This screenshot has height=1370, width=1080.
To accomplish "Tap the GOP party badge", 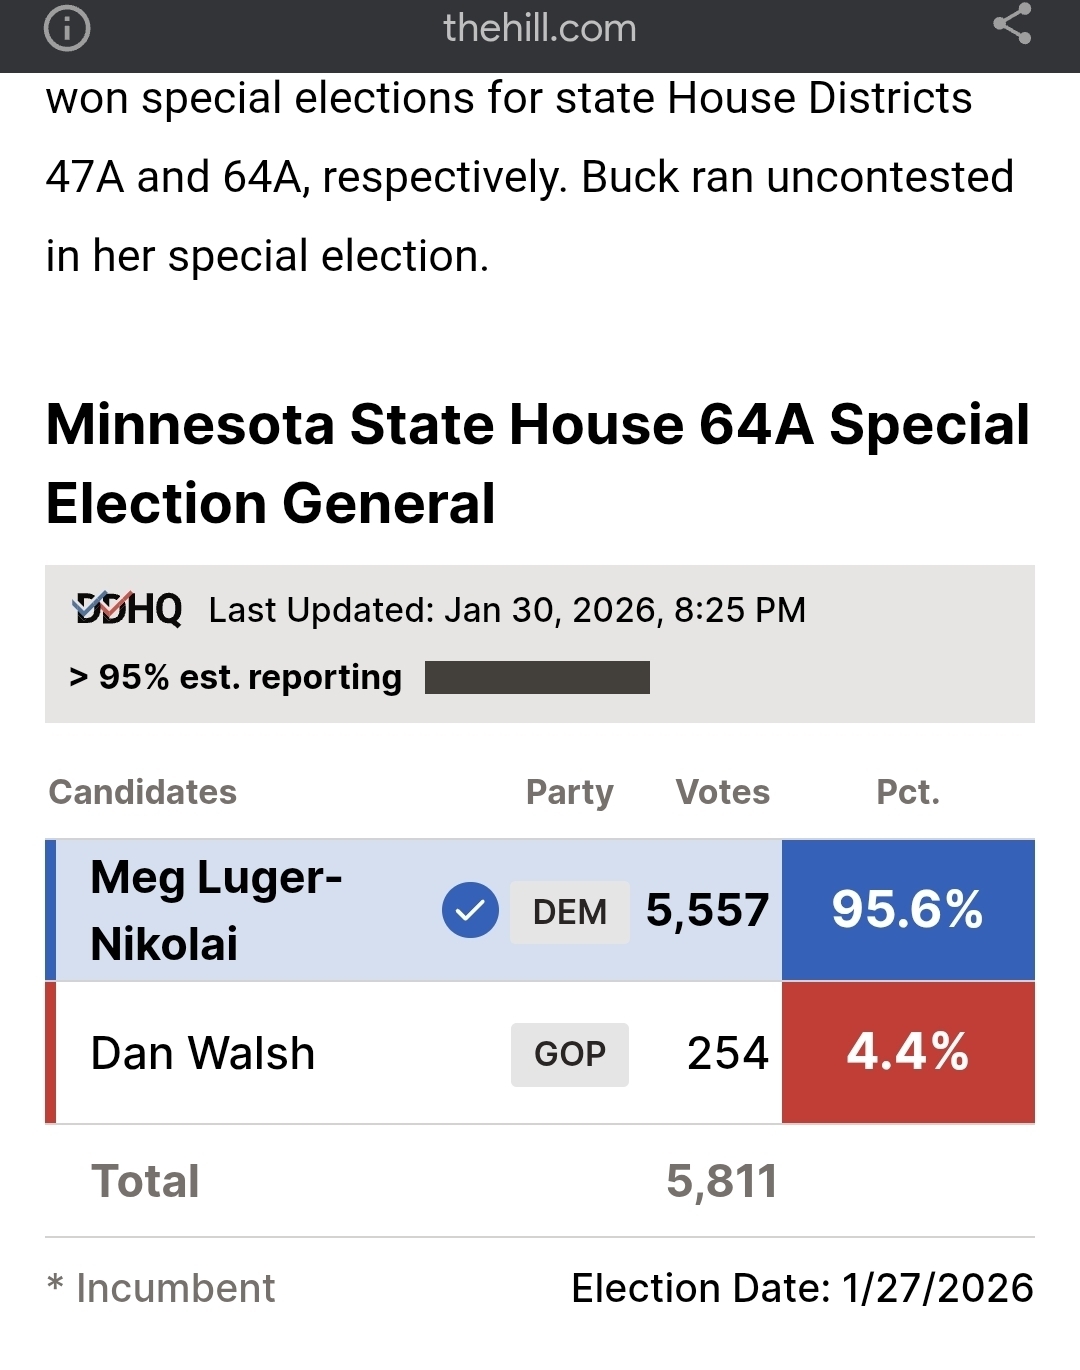I will [x=570, y=1054].
